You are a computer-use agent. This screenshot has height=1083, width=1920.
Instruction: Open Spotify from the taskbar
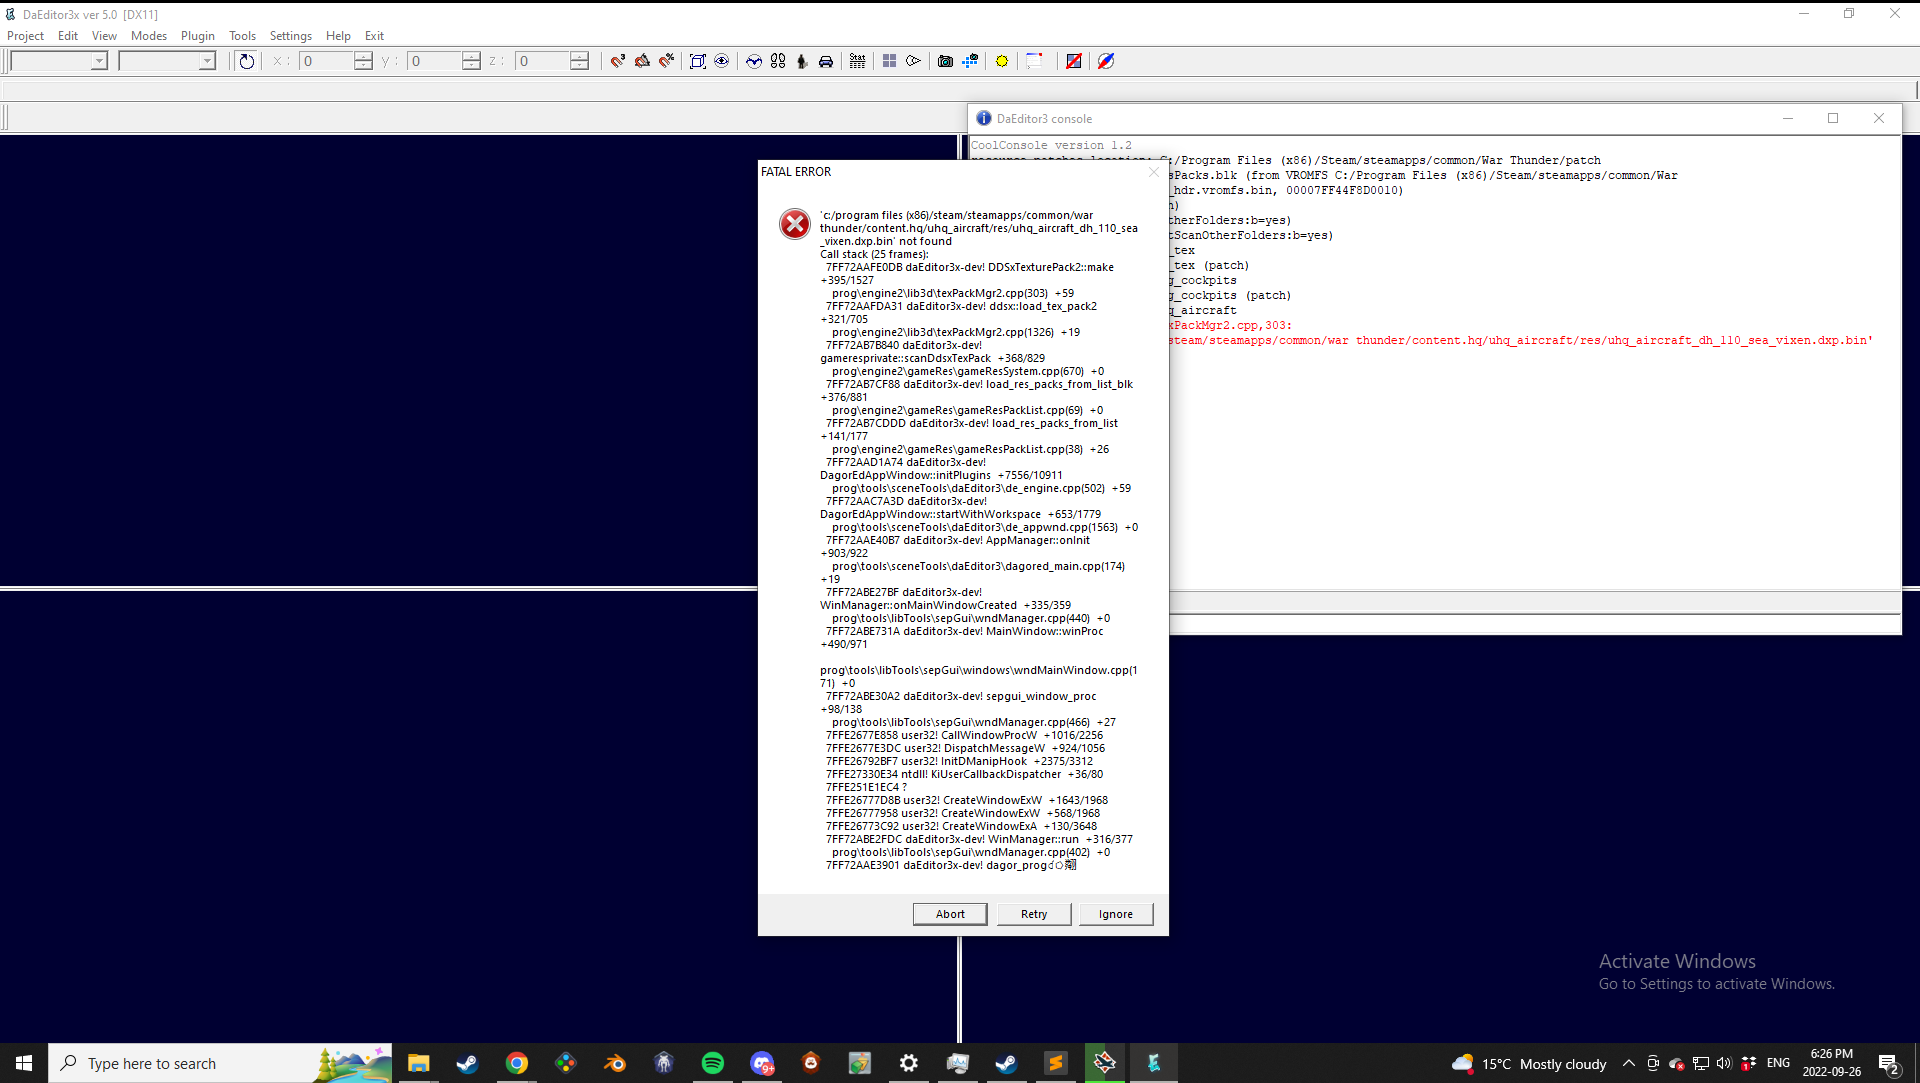point(712,1063)
